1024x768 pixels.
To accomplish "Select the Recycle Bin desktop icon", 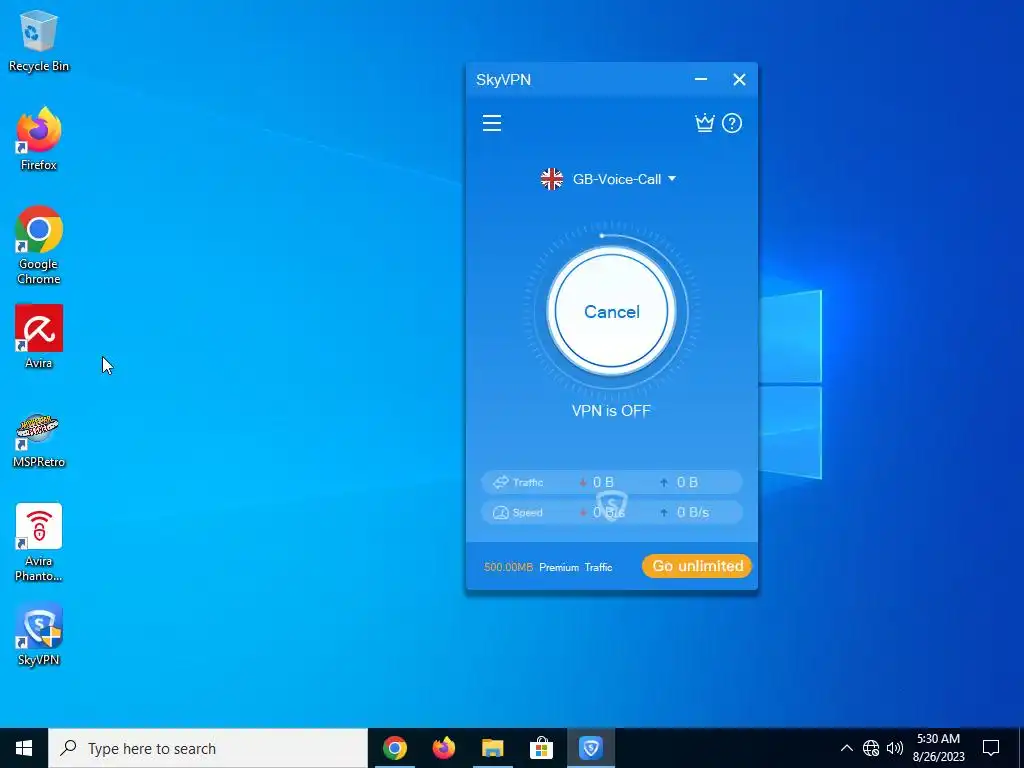I will (x=39, y=41).
